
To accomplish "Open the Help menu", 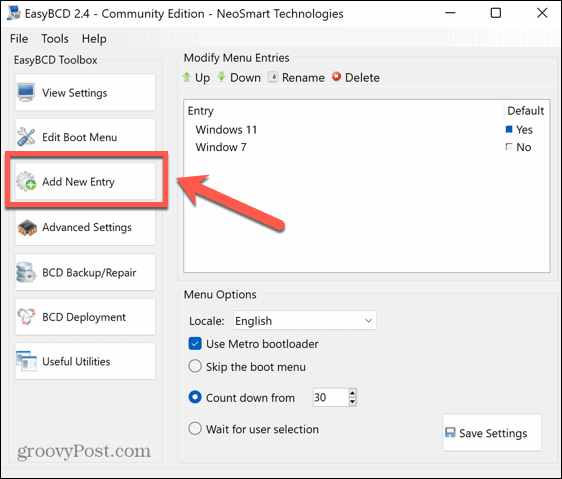I will [x=94, y=38].
